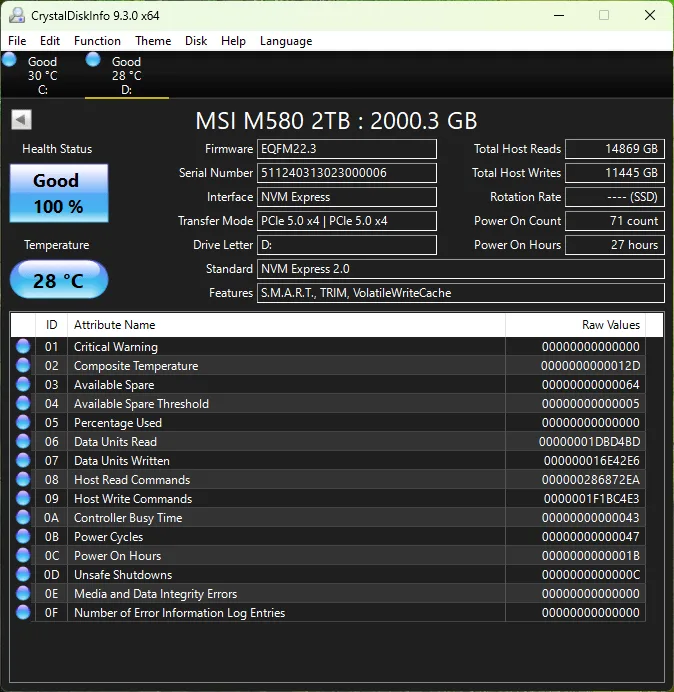Click status orb for Critical Warning row
The height and width of the screenshot is (692, 674).
coord(23,346)
